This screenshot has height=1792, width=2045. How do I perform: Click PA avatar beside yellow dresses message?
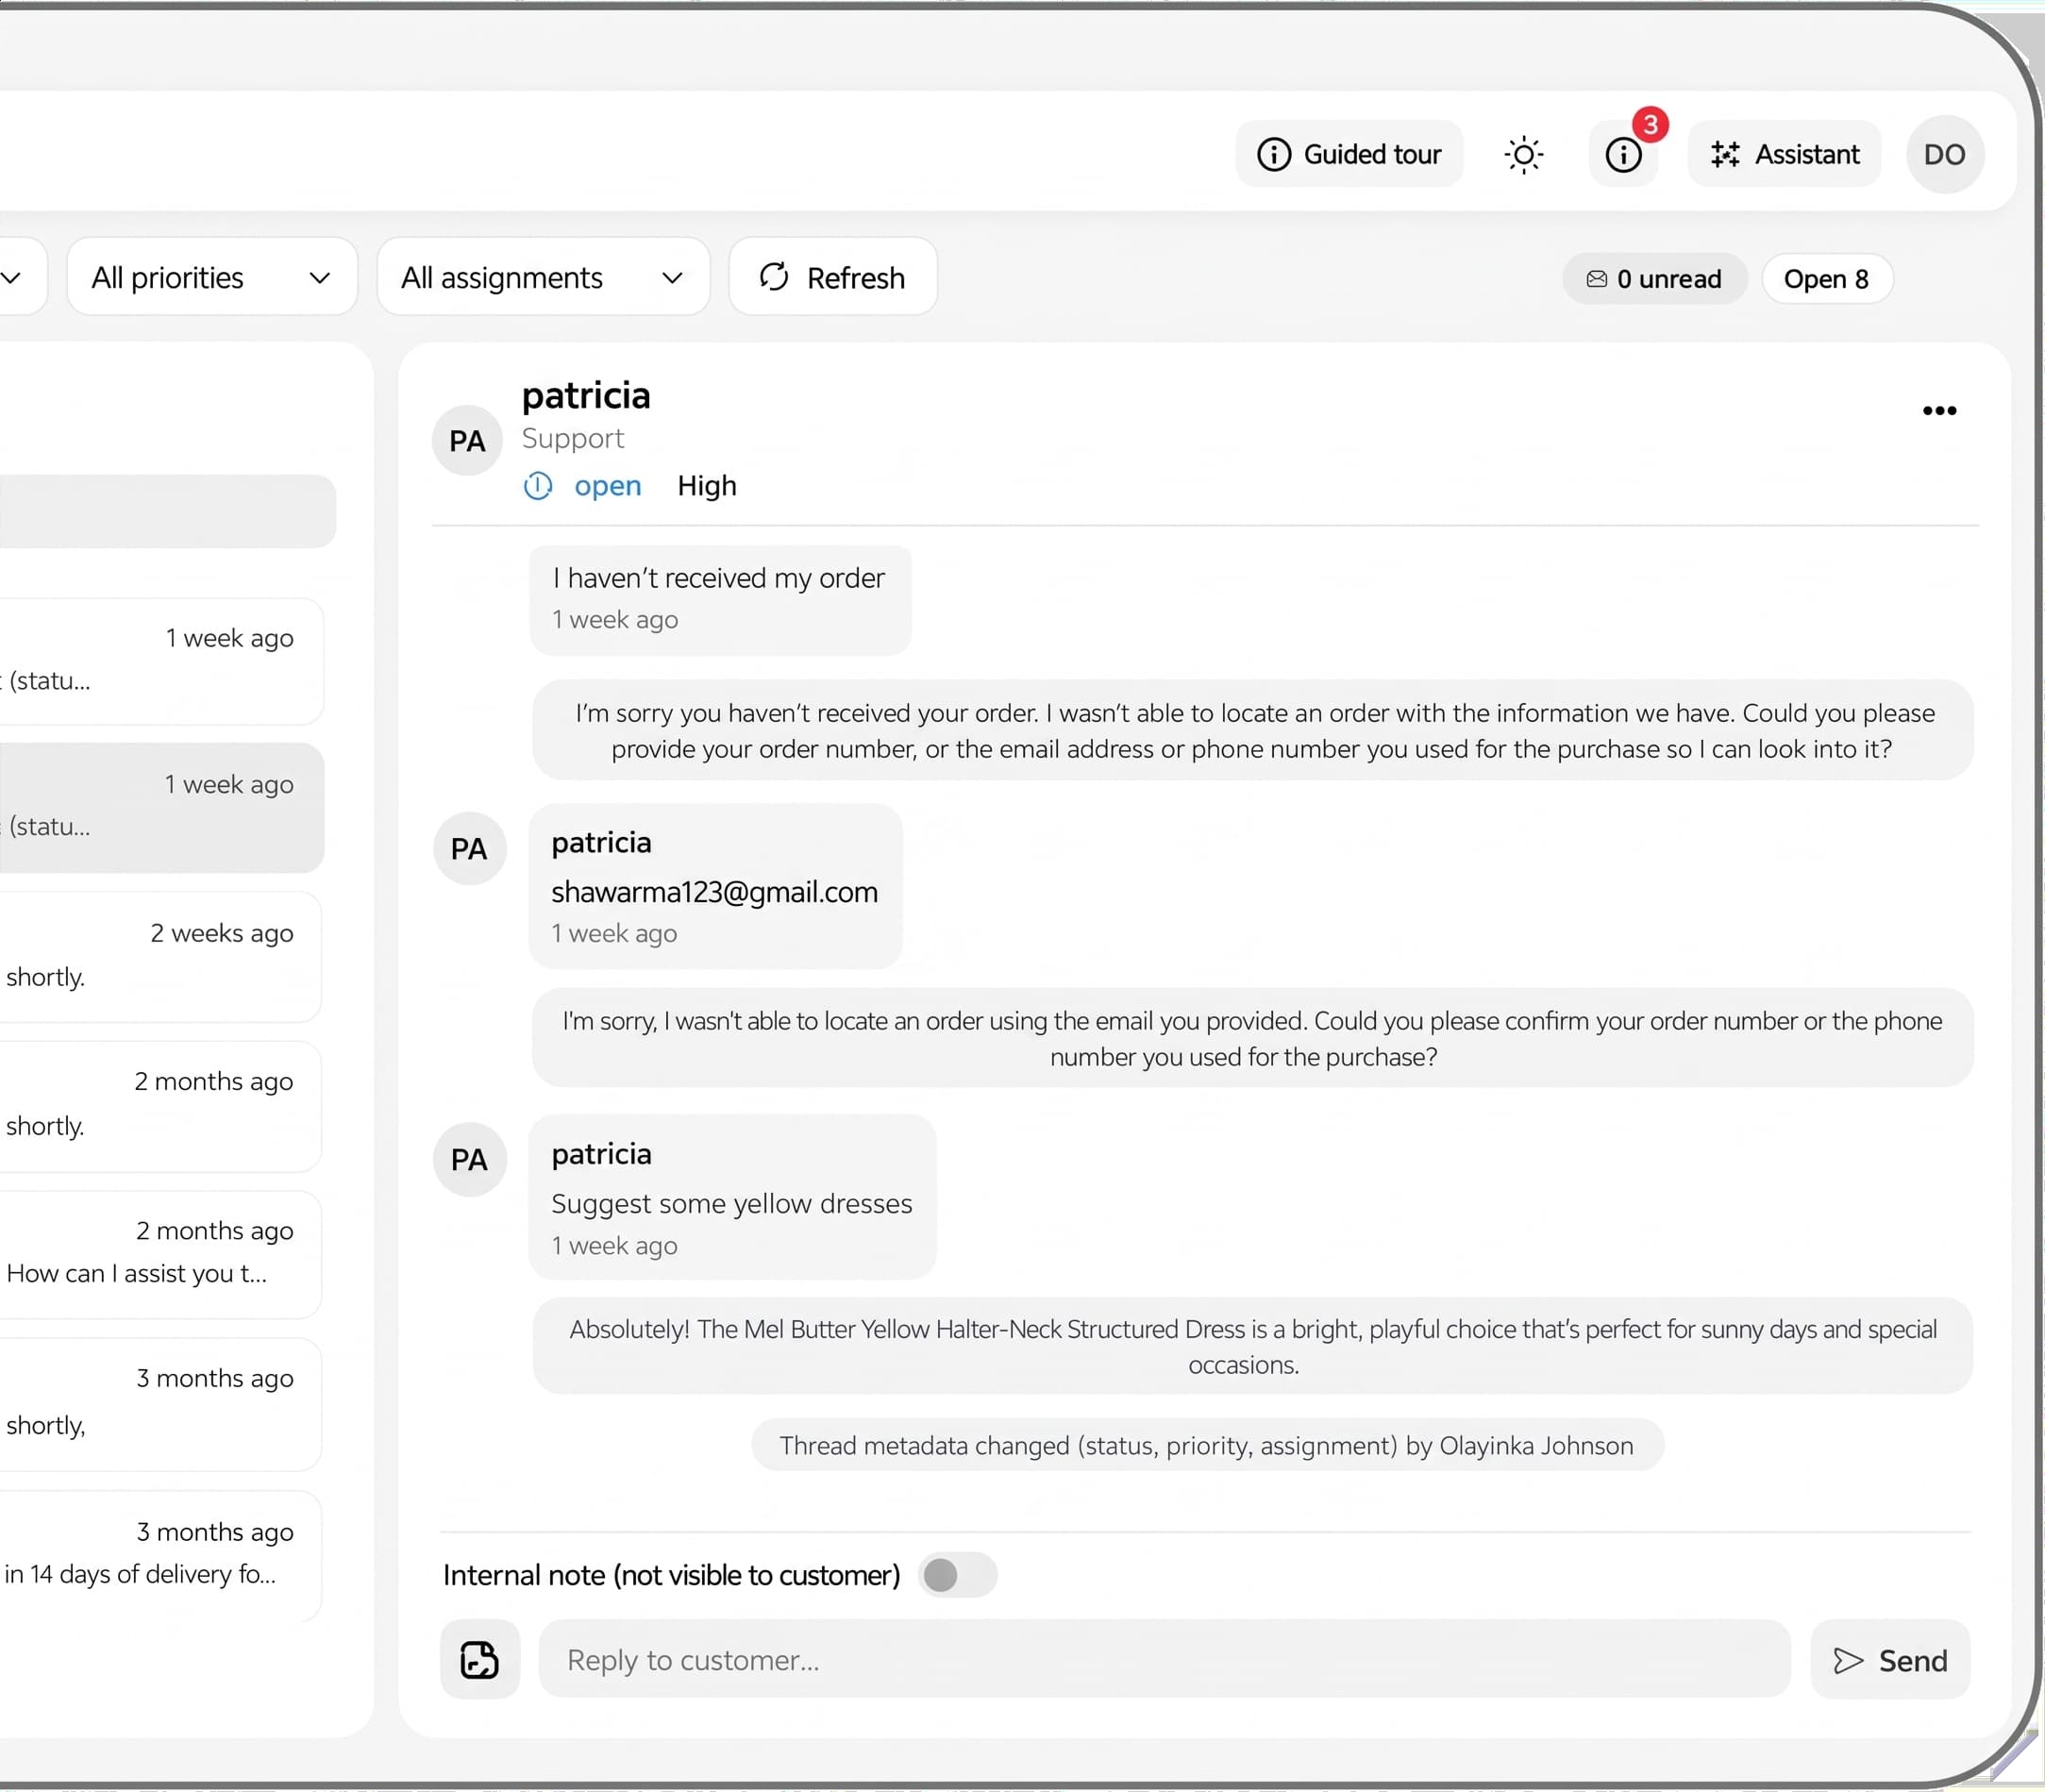coord(469,1160)
